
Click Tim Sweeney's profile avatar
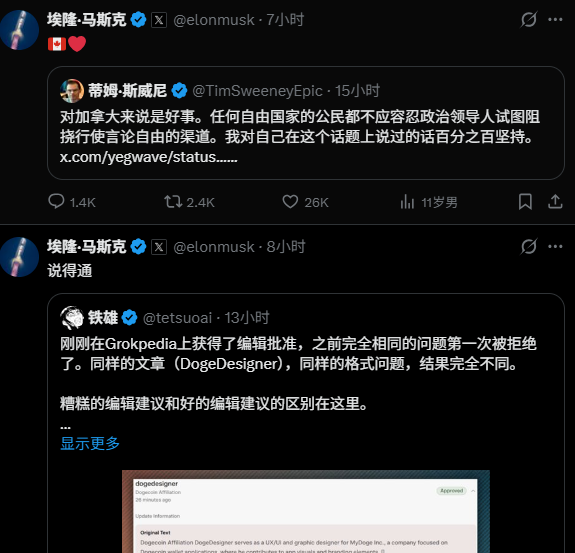coord(72,91)
